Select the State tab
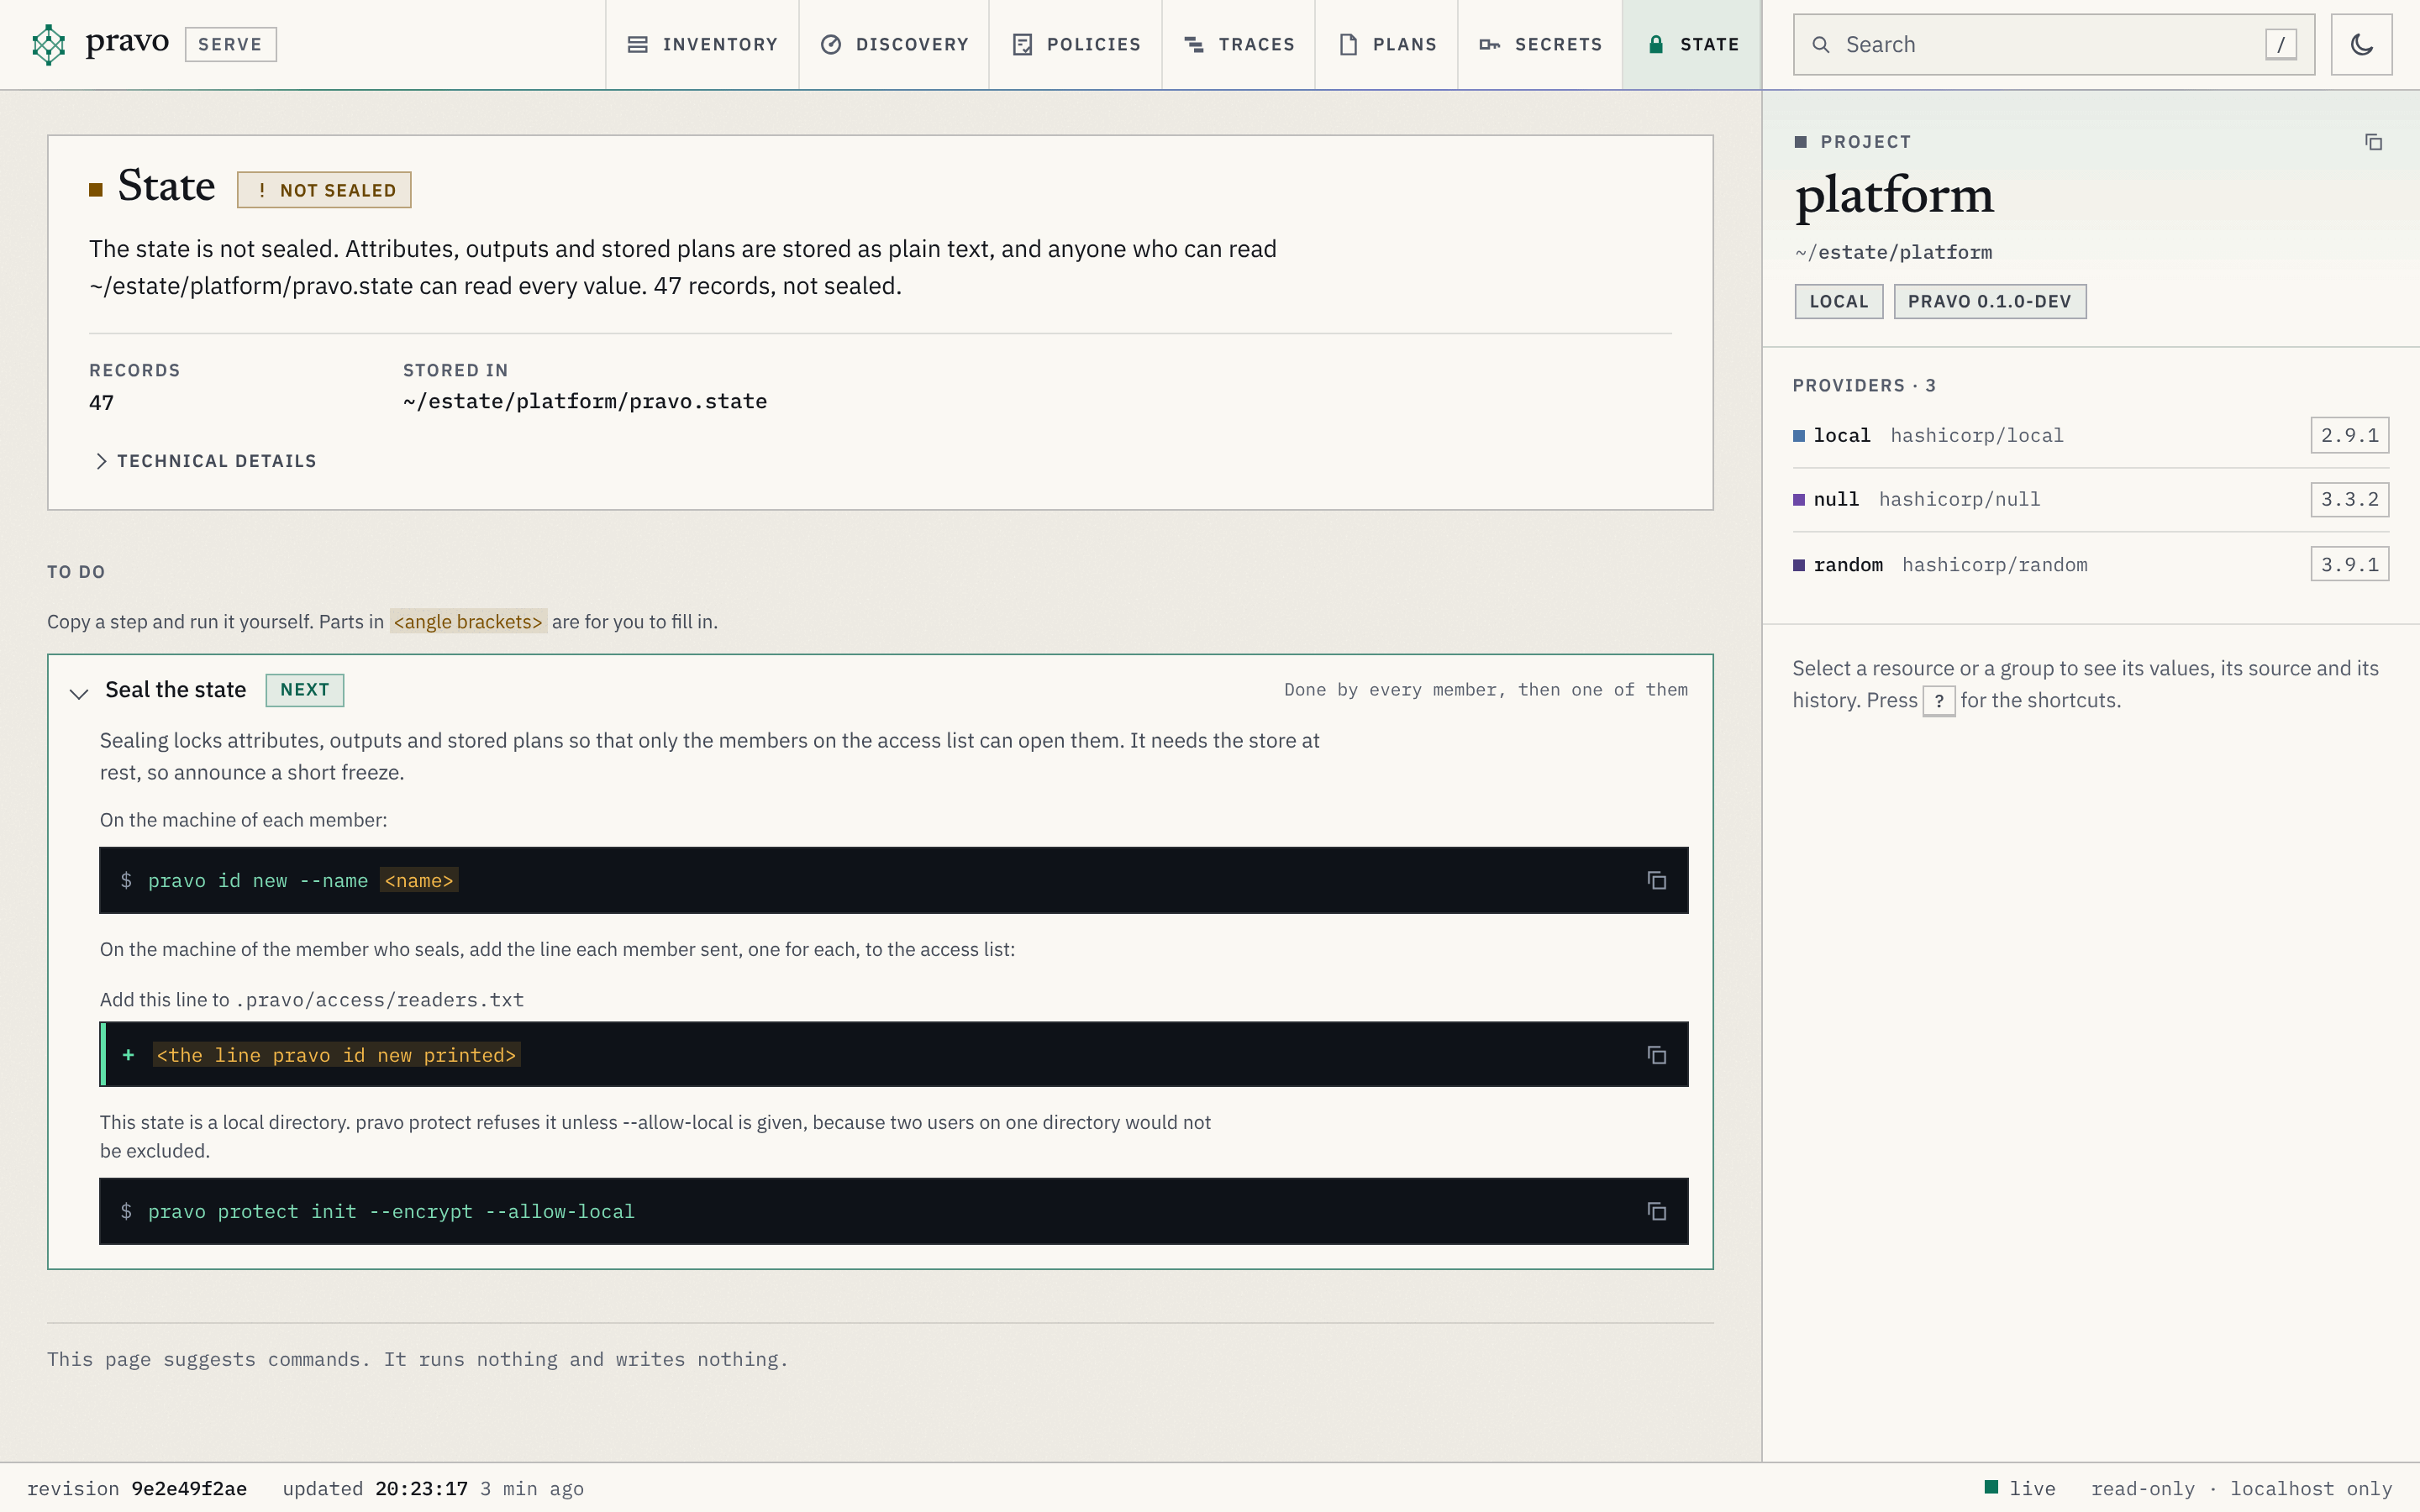Image resolution: width=2420 pixels, height=1512 pixels. [1692, 44]
